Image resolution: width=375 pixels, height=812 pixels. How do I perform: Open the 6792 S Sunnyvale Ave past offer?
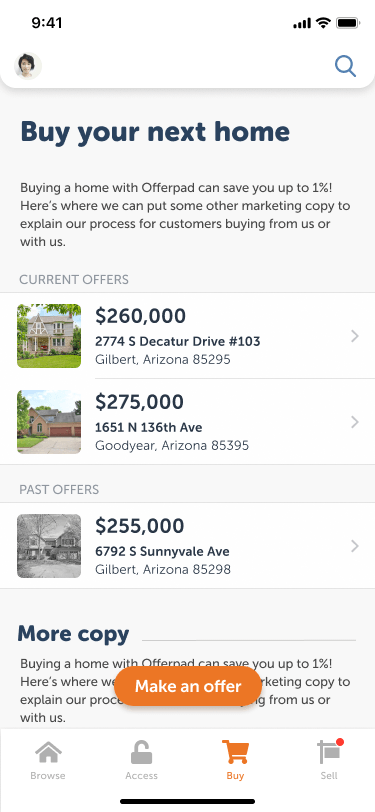pos(188,546)
